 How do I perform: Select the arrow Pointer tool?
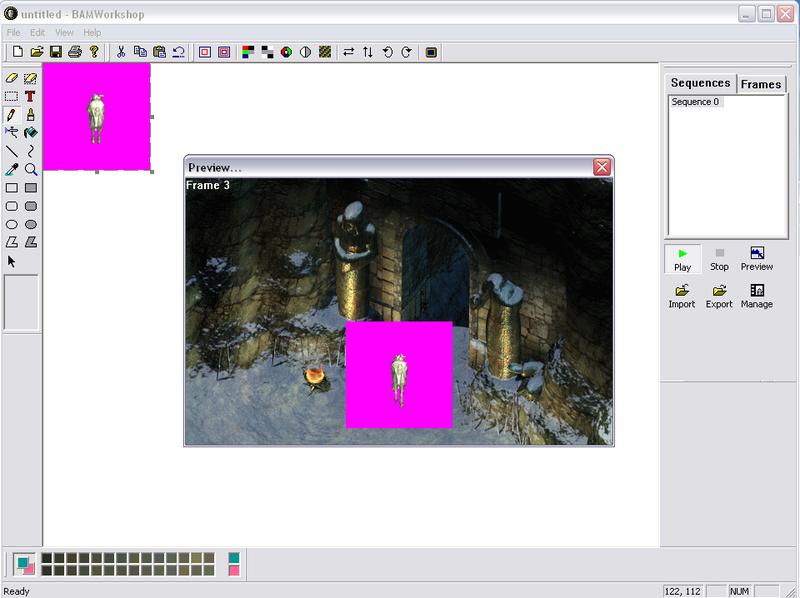point(11,261)
